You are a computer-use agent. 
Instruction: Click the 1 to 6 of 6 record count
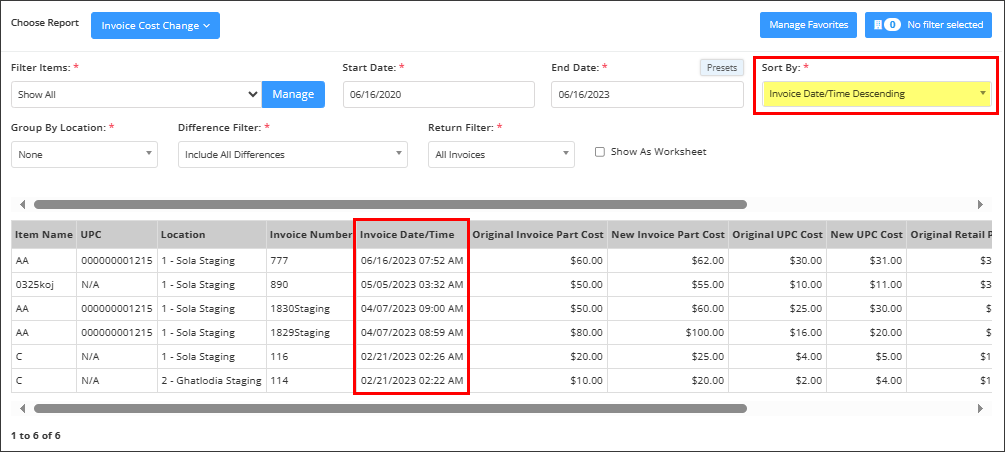click(36, 435)
